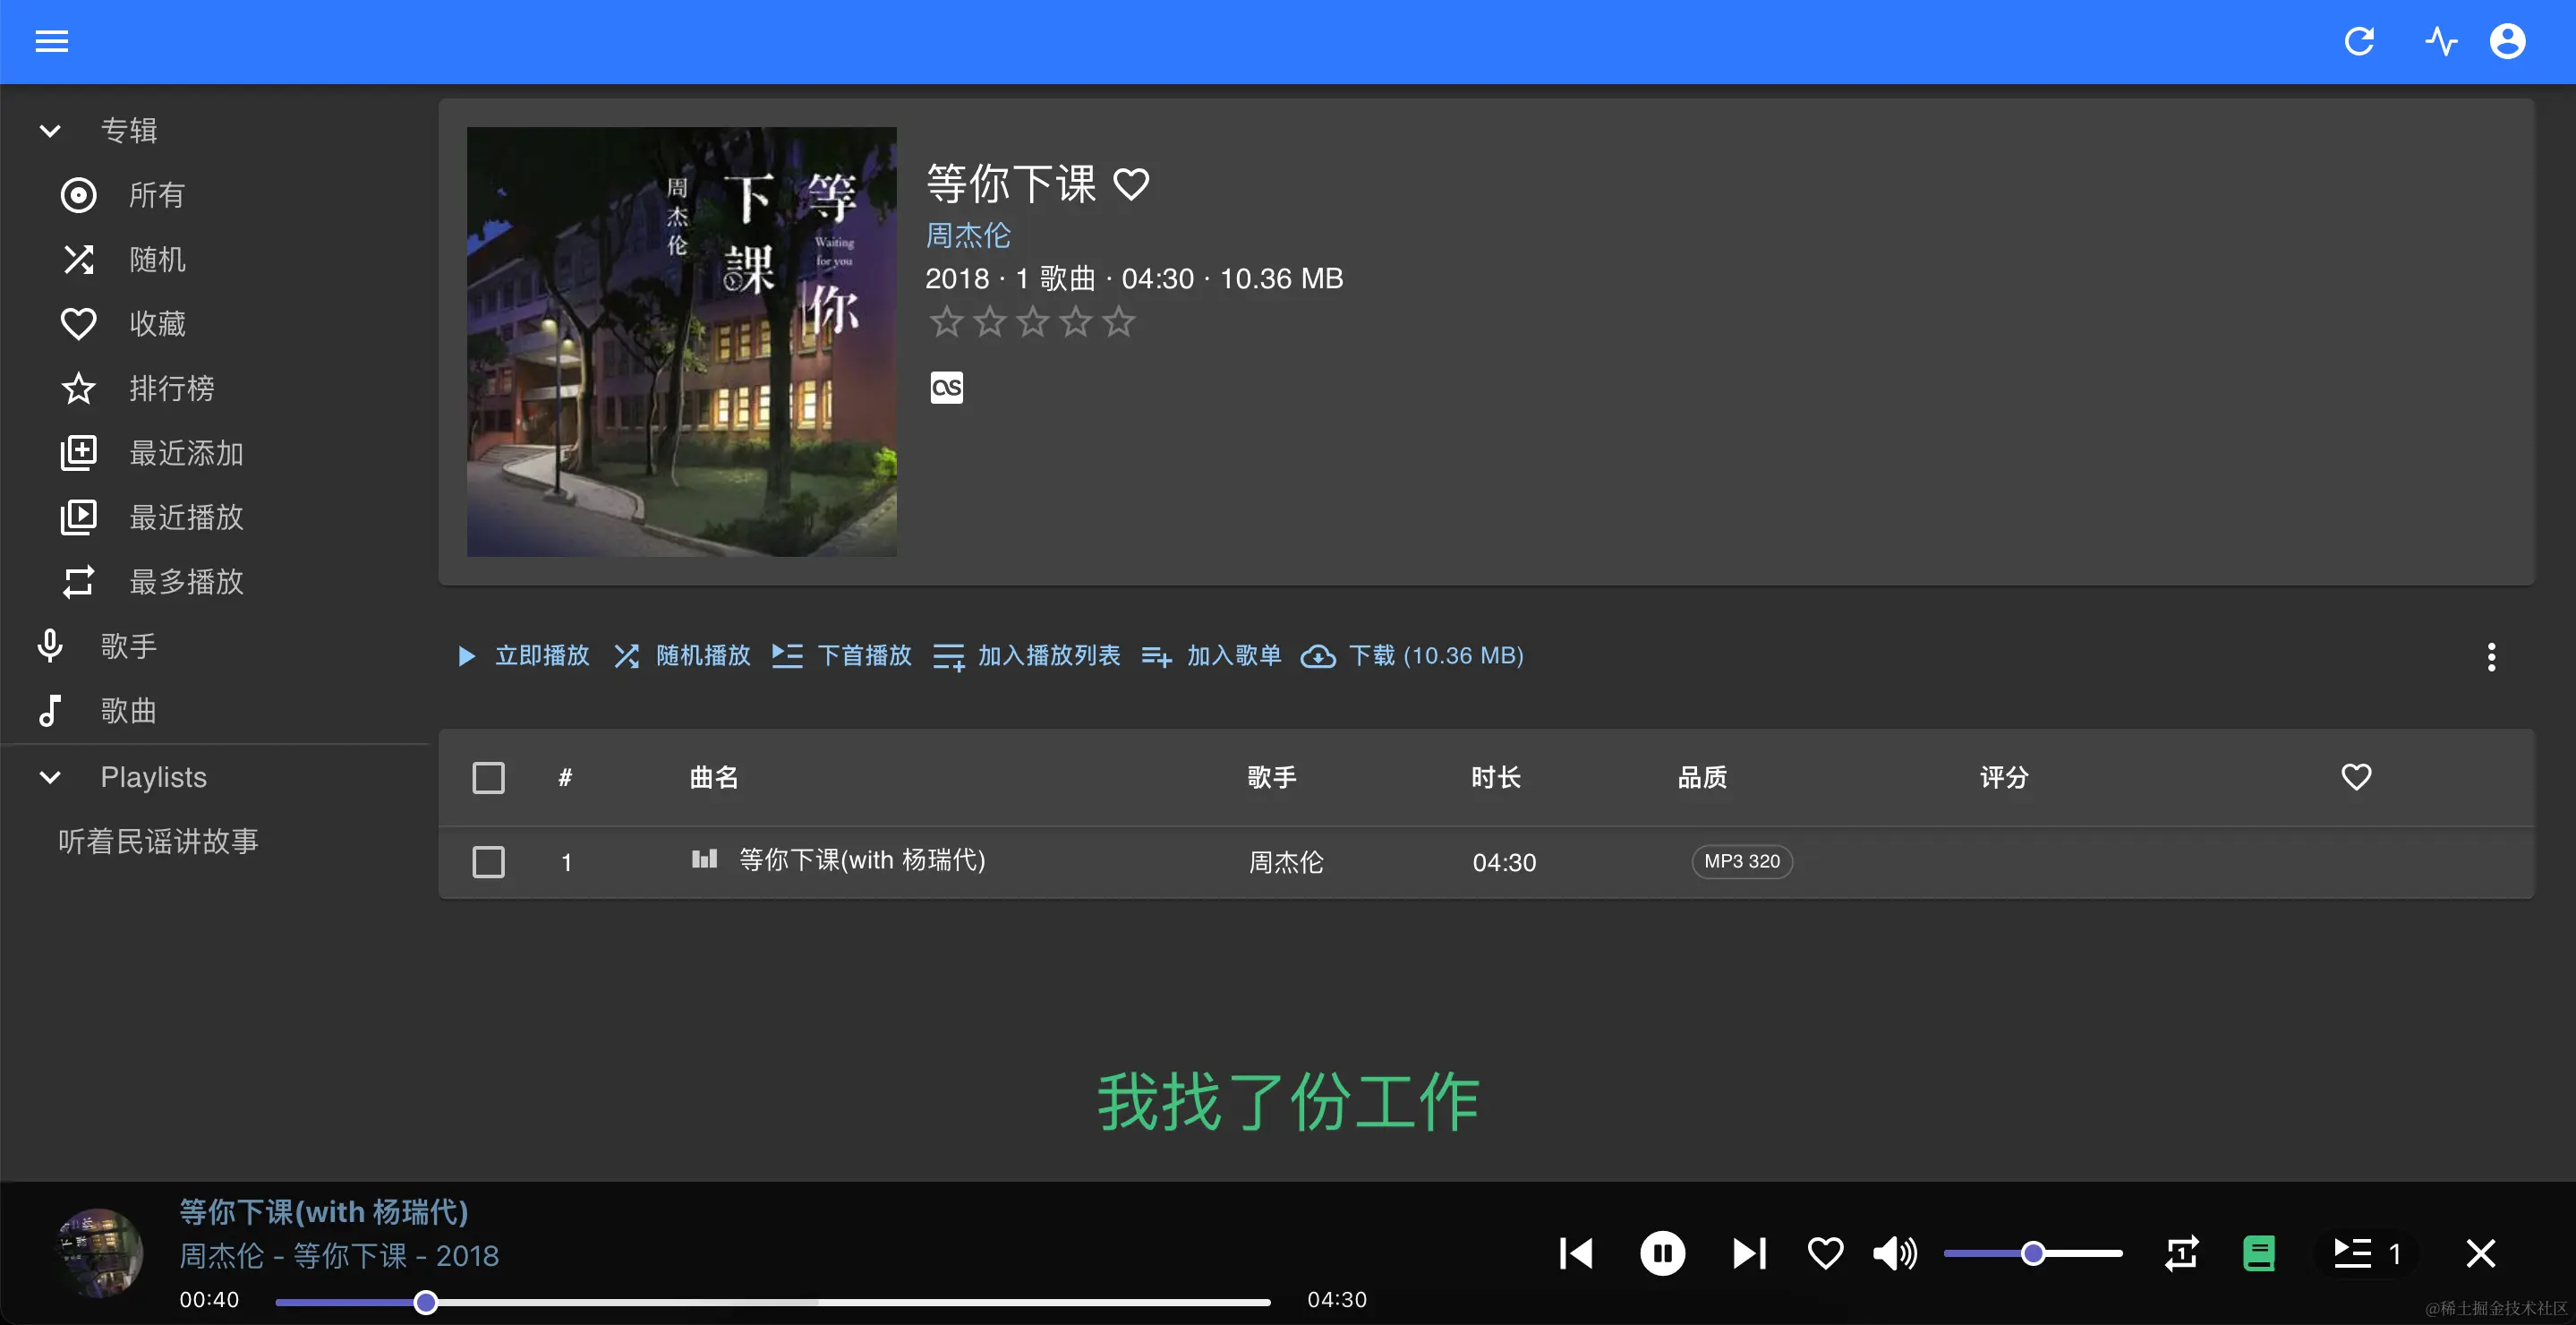Open now-playing song title in player
Screen dimensions: 2576x1325
(324, 1212)
